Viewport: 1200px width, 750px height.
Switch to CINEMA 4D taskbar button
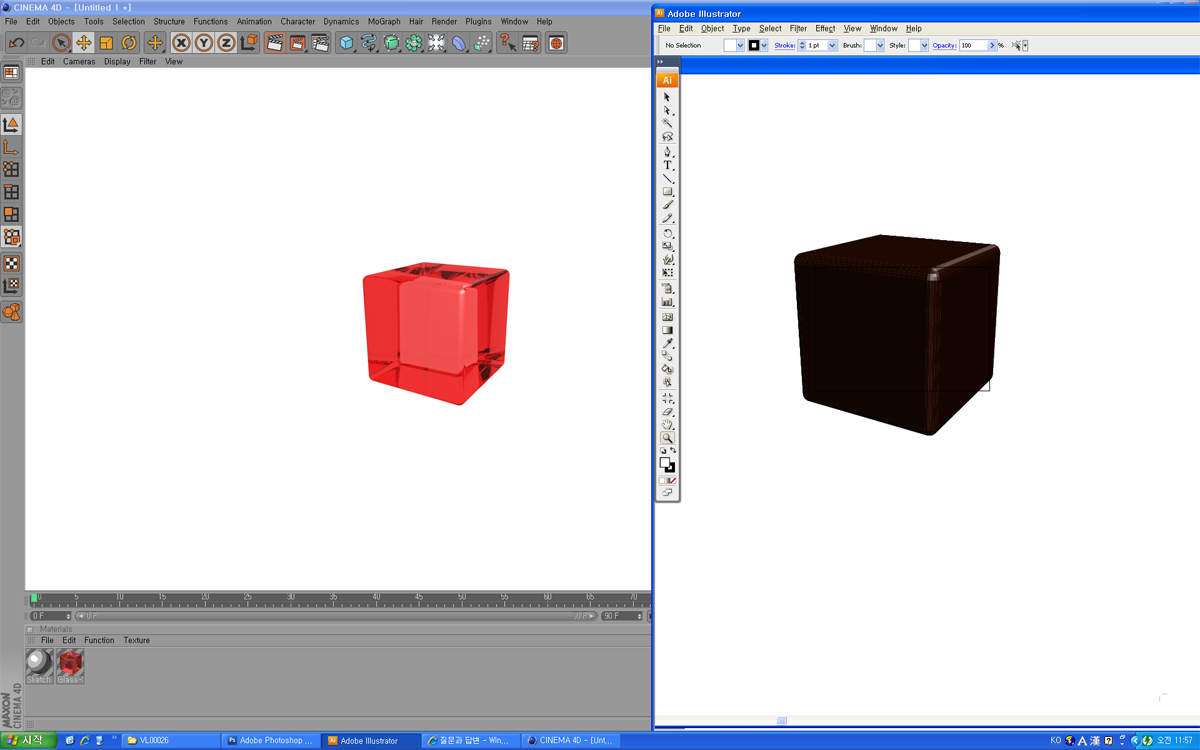pos(571,741)
